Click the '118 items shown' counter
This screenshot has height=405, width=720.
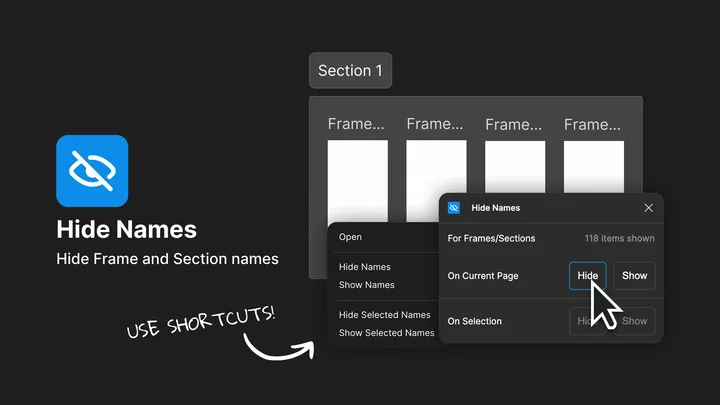(619, 238)
